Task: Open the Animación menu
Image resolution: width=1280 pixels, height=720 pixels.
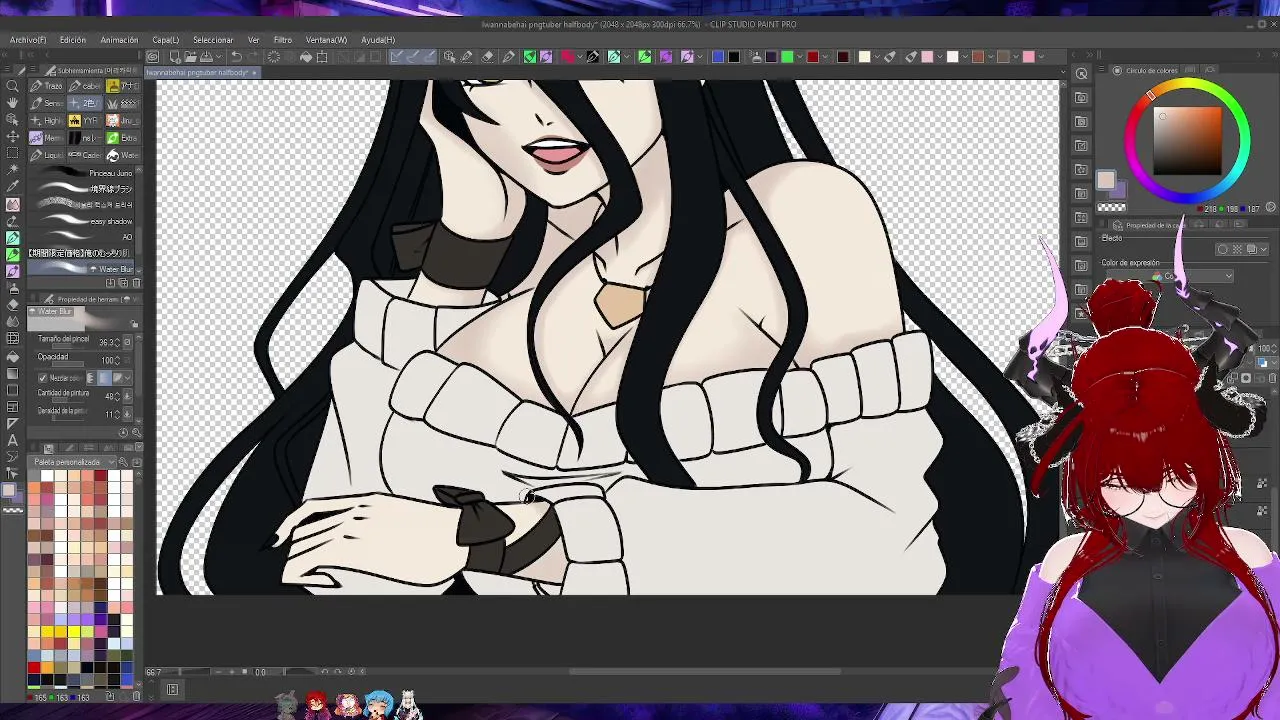Action: [x=119, y=40]
